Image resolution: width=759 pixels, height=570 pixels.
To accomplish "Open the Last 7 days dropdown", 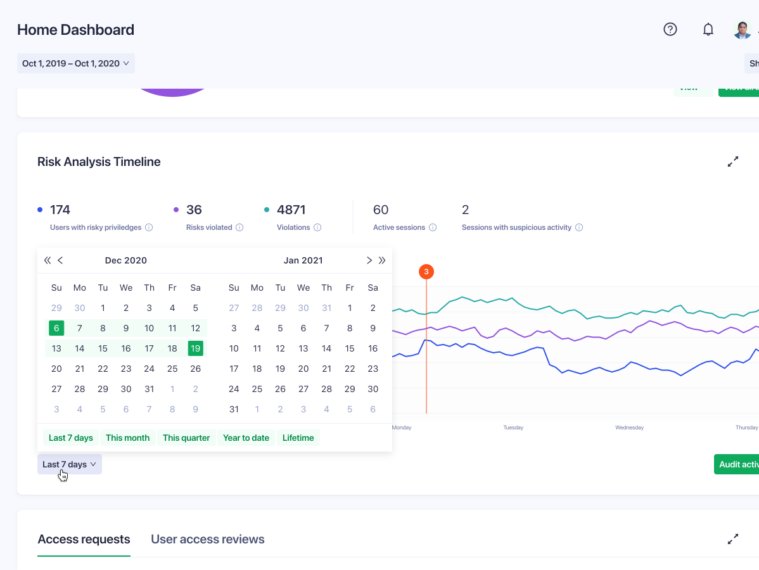I will (x=69, y=464).
